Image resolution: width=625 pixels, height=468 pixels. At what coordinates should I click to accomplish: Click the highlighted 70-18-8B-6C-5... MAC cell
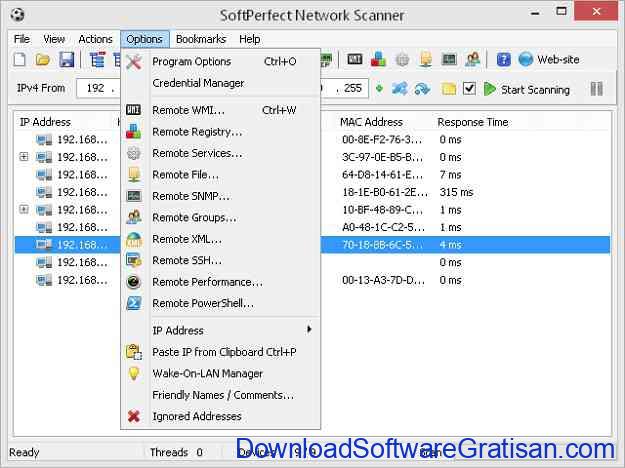click(382, 245)
